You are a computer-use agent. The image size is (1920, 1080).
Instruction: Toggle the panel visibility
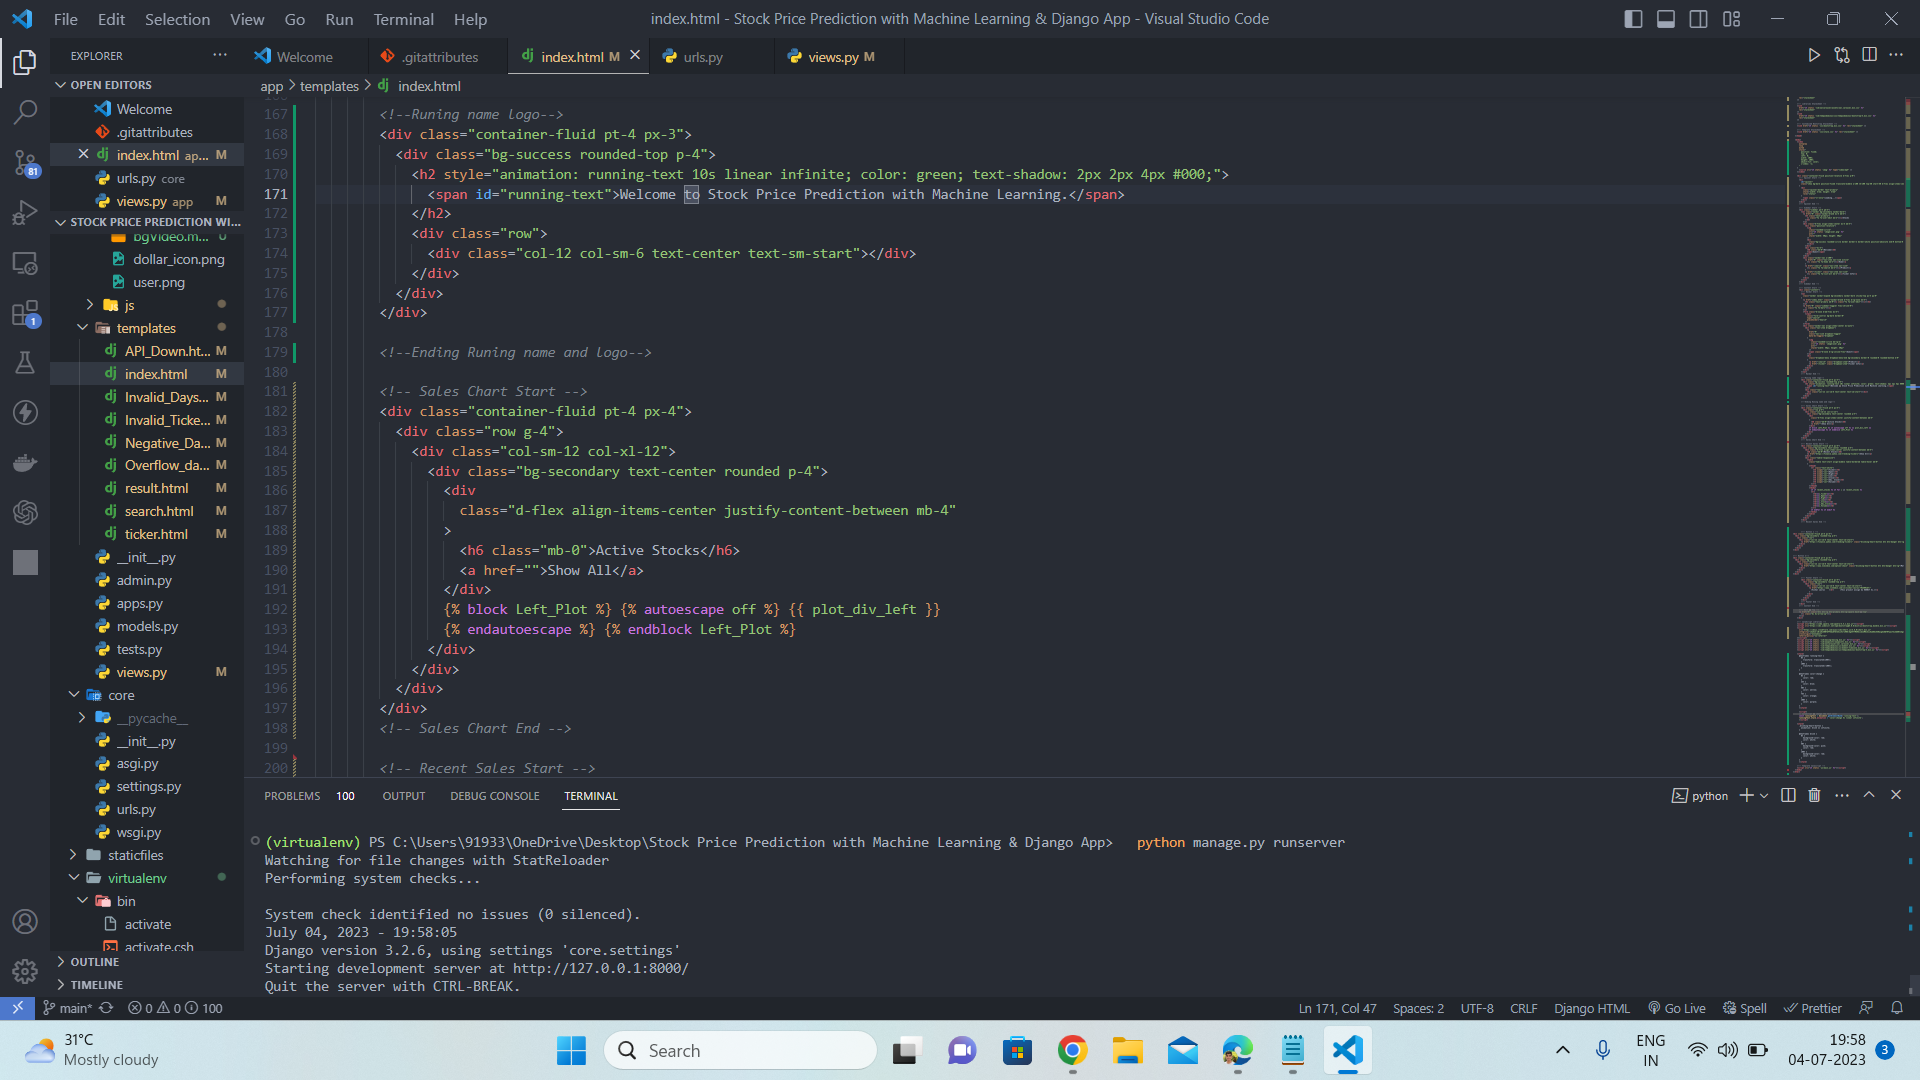[x=1666, y=18]
